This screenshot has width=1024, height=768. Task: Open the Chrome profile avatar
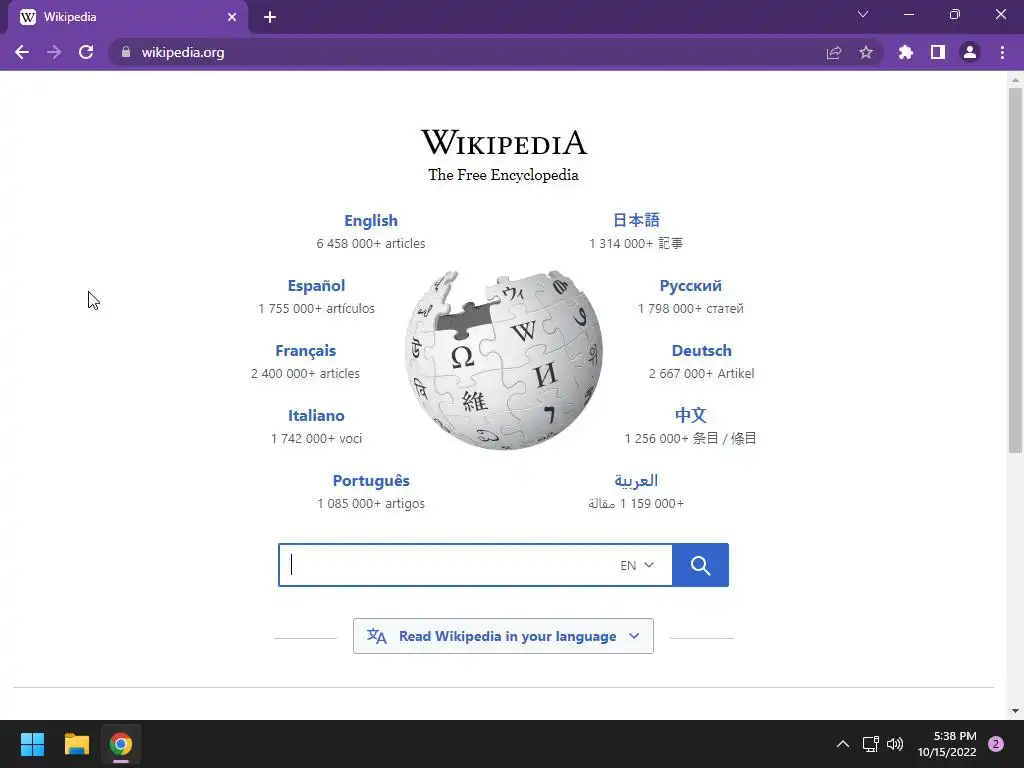coord(970,52)
